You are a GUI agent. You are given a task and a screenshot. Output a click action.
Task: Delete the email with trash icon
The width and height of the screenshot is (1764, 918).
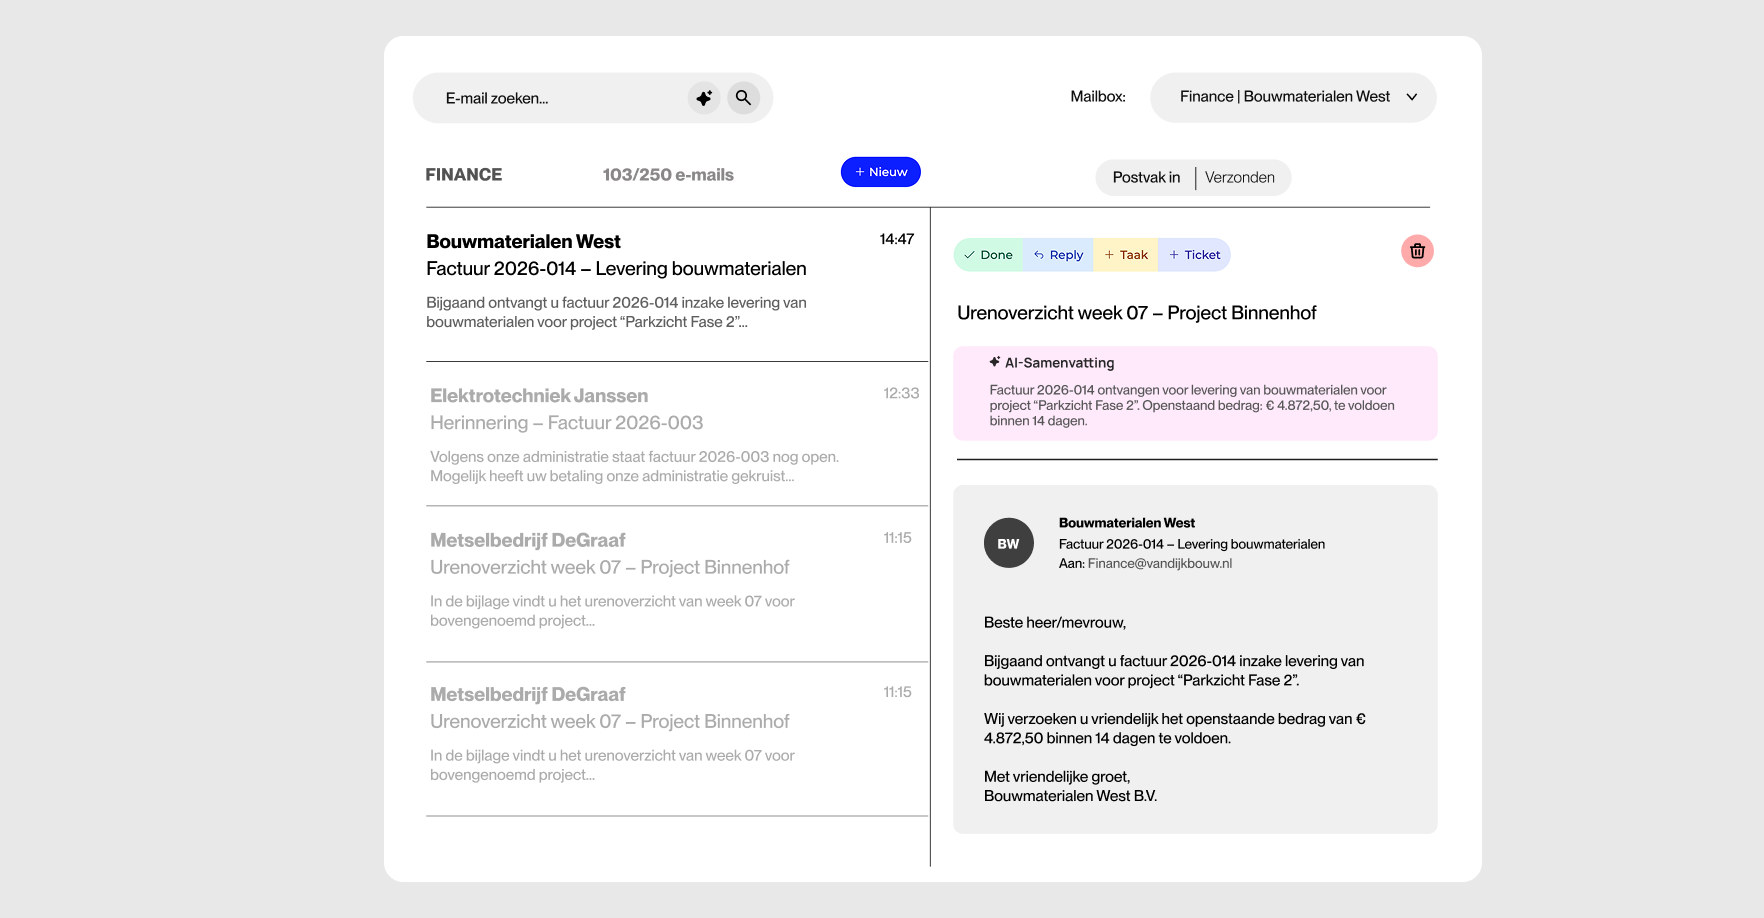click(1417, 251)
